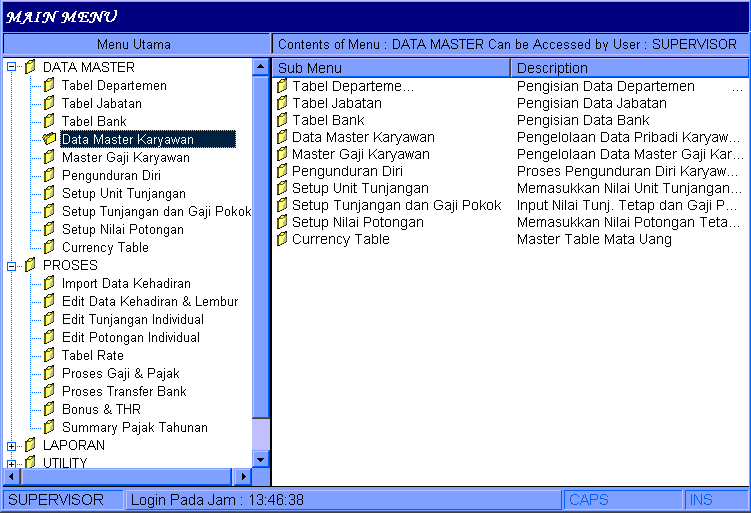The height and width of the screenshot is (513, 751).
Task: Click folder icon beside Summary Pajak Tahunan
Action: tap(49, 427)
